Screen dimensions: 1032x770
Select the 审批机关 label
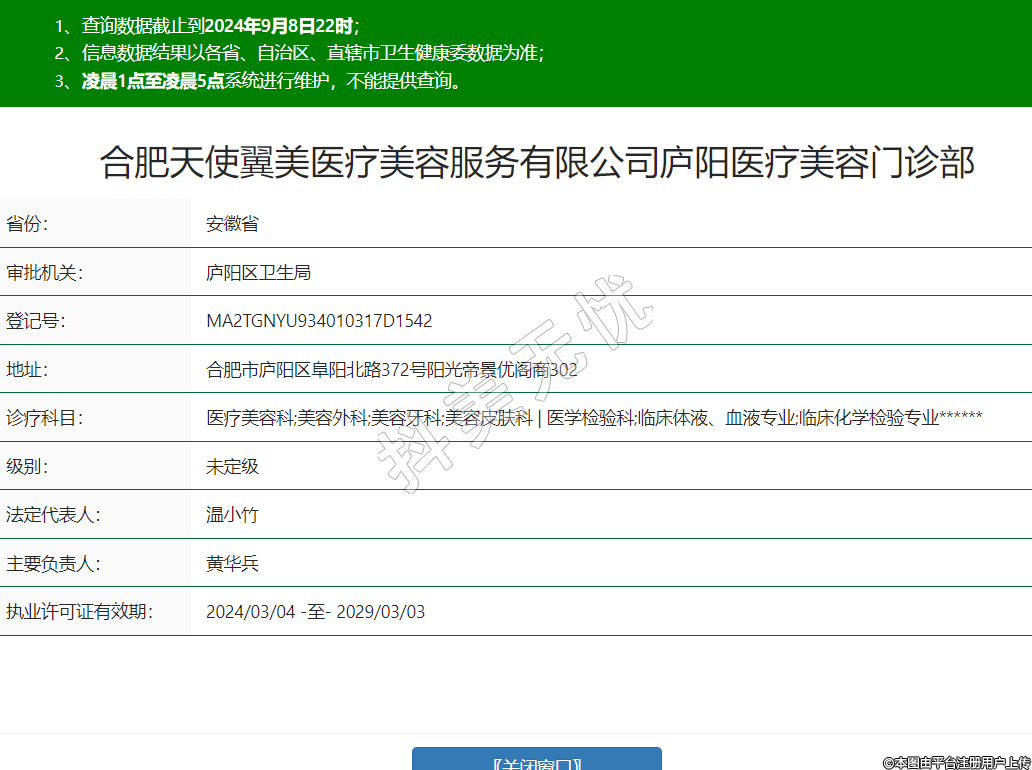click(44, 272)
